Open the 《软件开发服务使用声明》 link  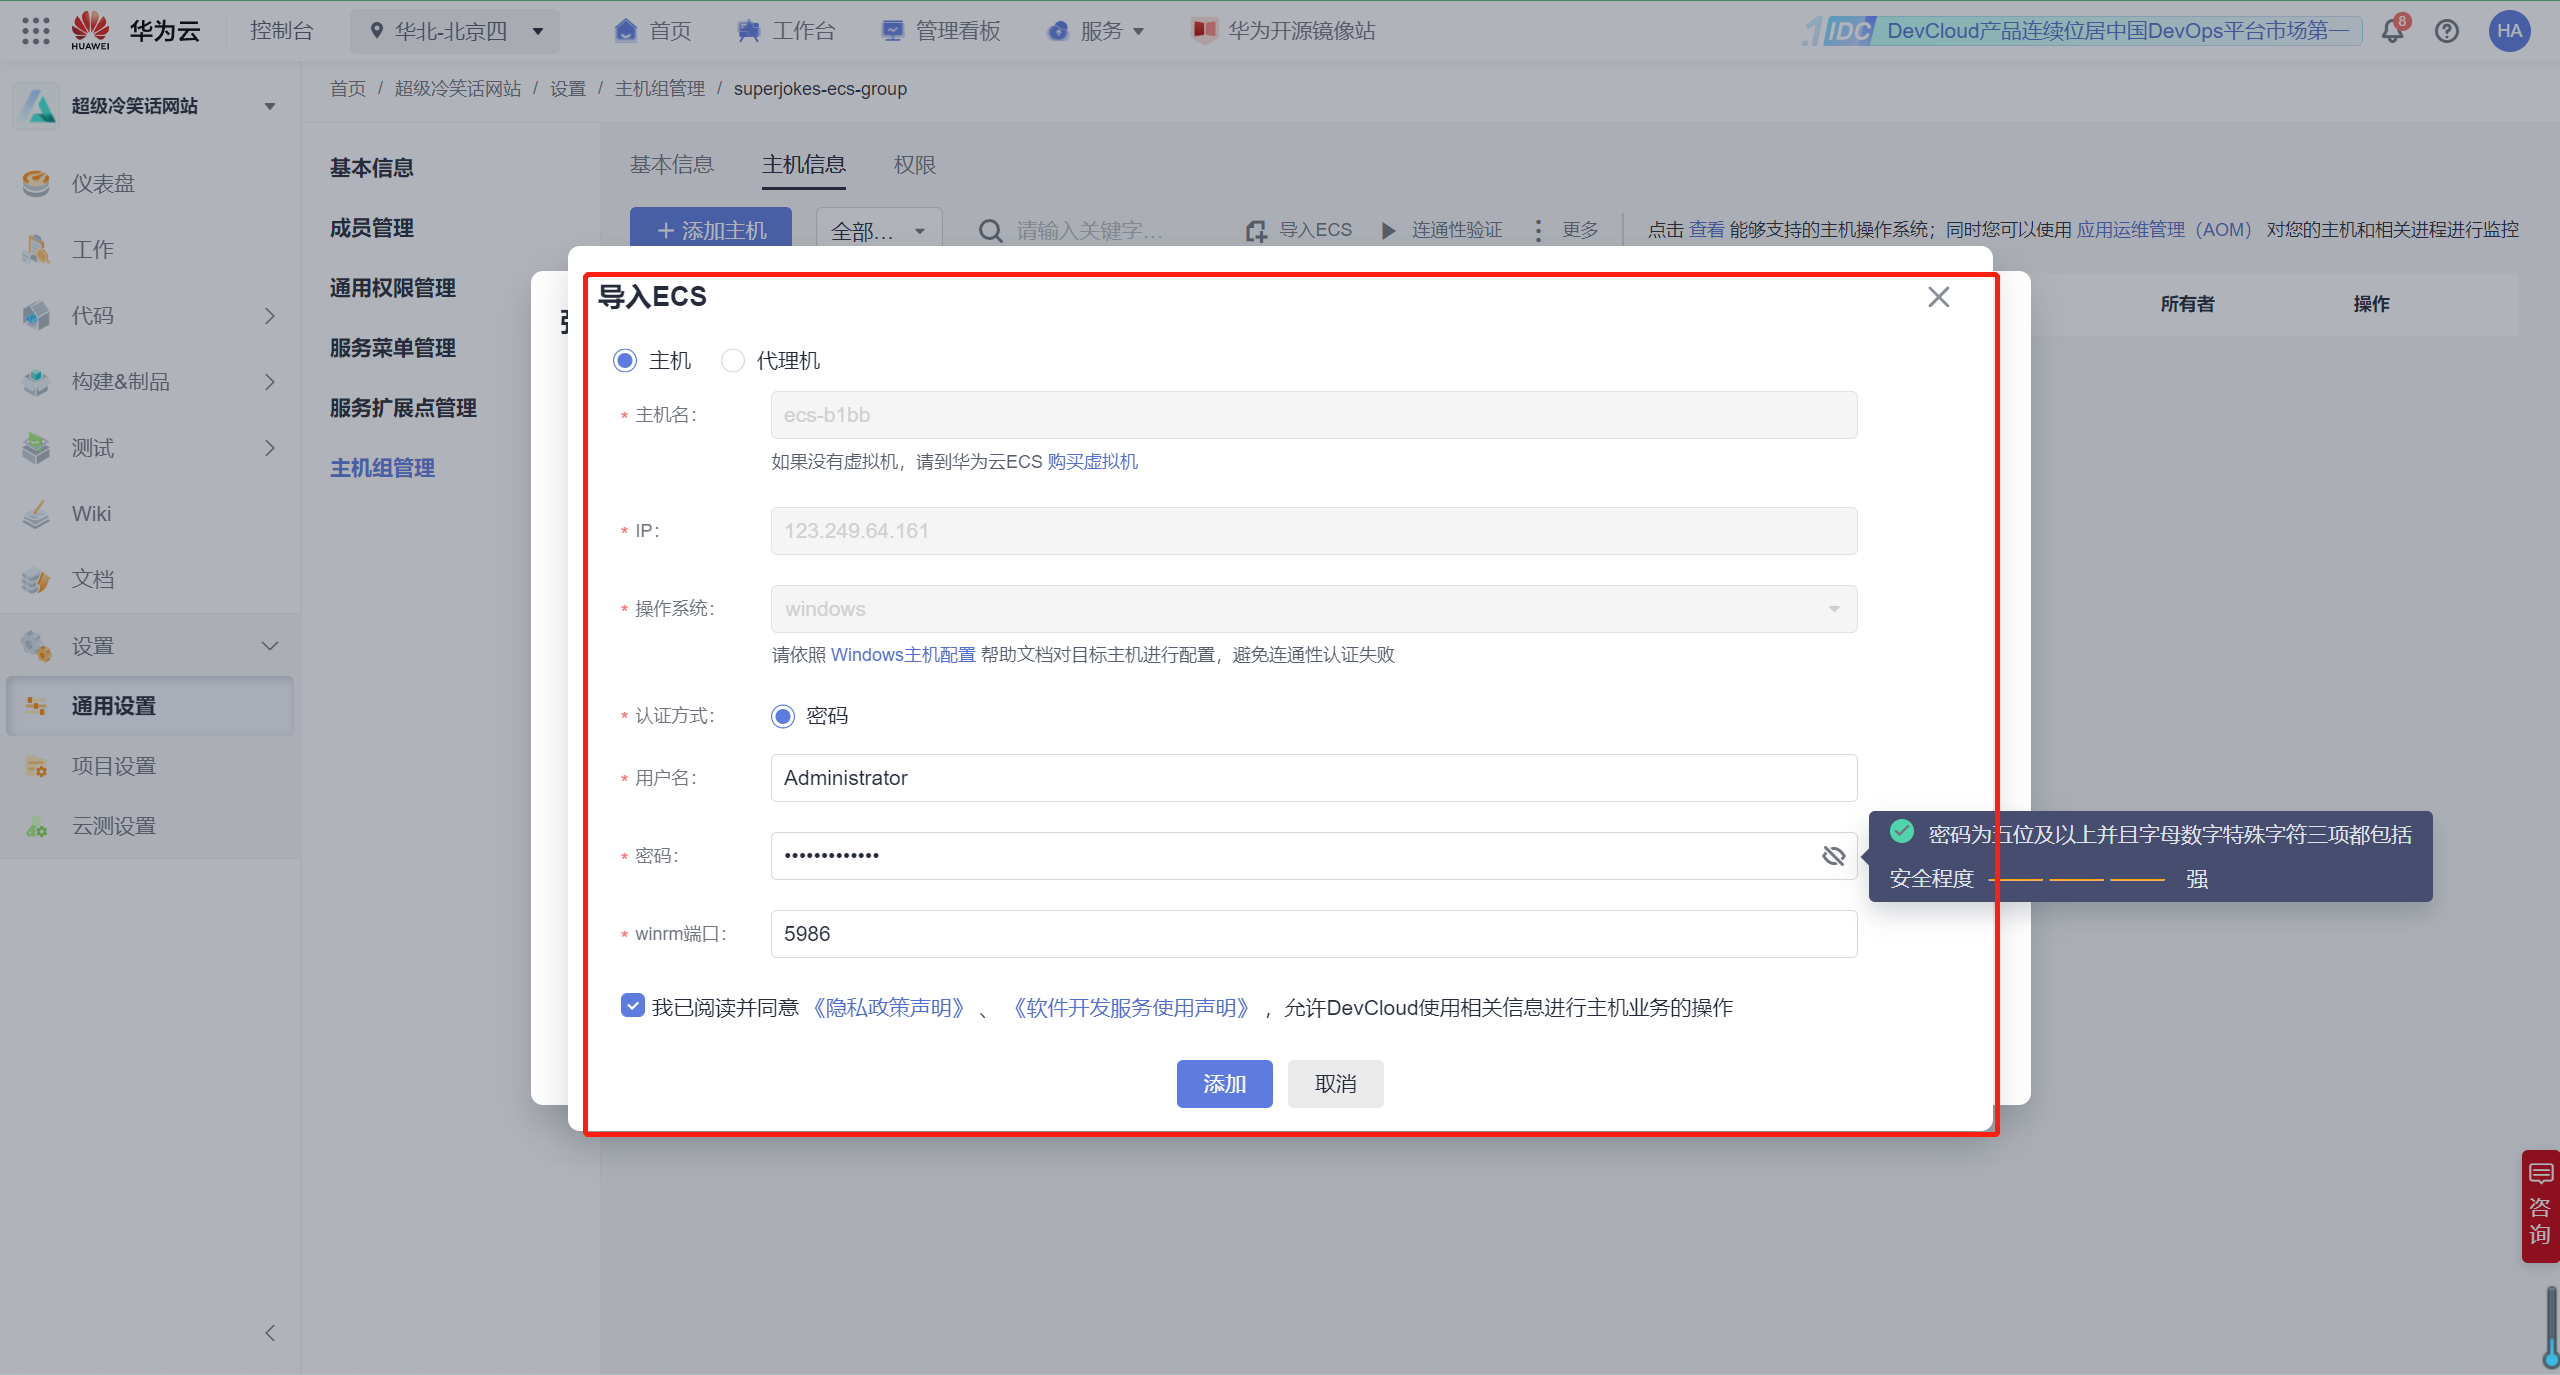(x=1131, y=1008)
